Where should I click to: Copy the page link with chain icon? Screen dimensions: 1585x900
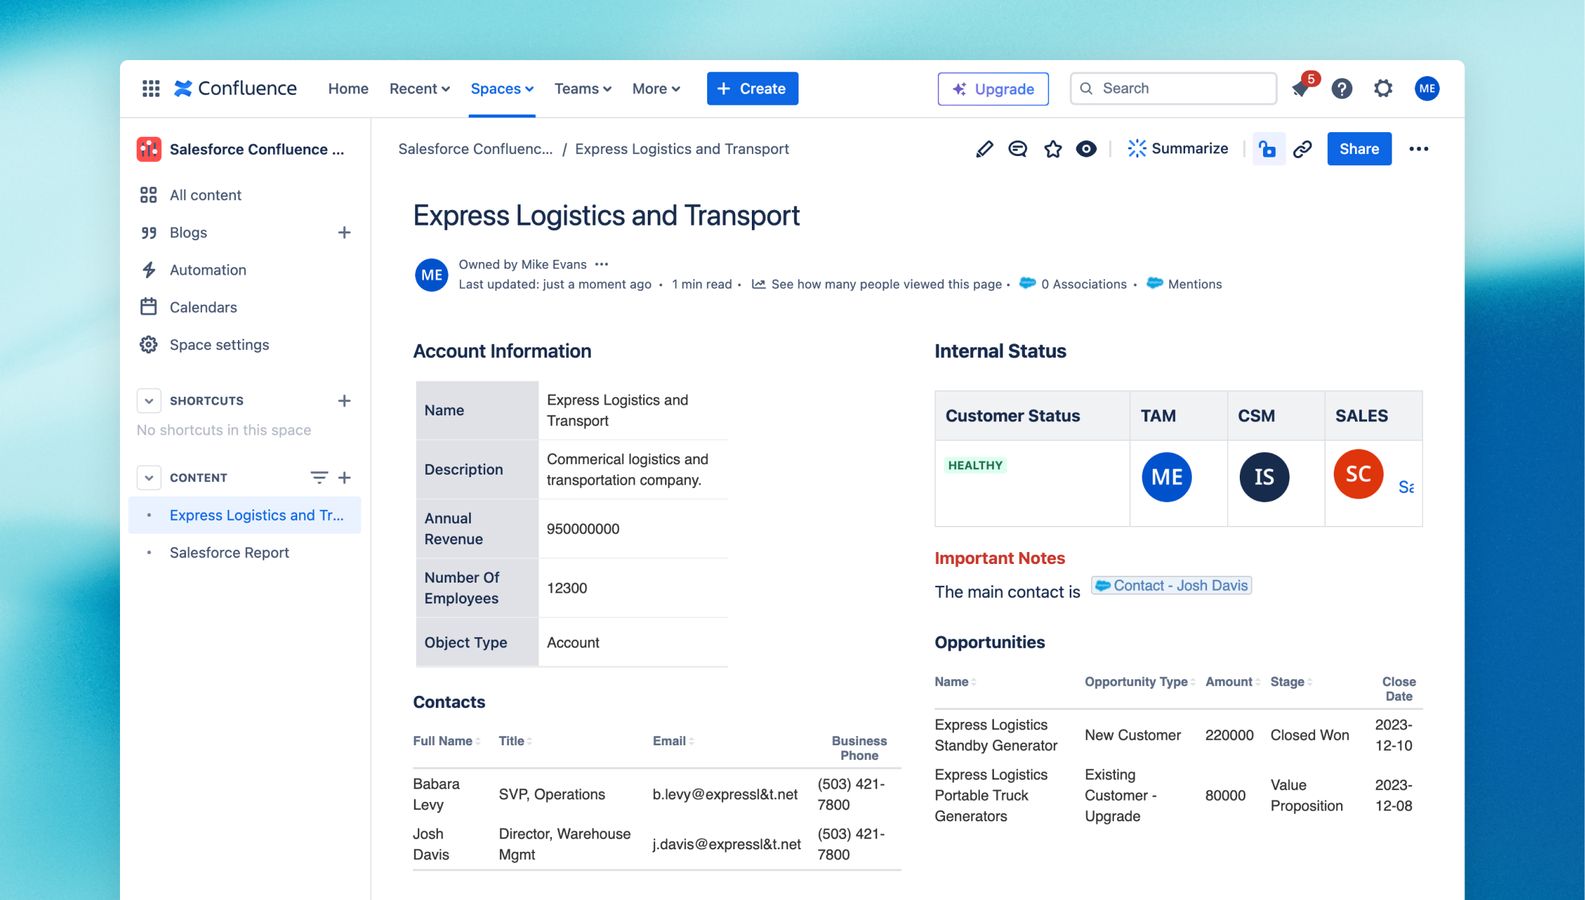[1302, 149]
